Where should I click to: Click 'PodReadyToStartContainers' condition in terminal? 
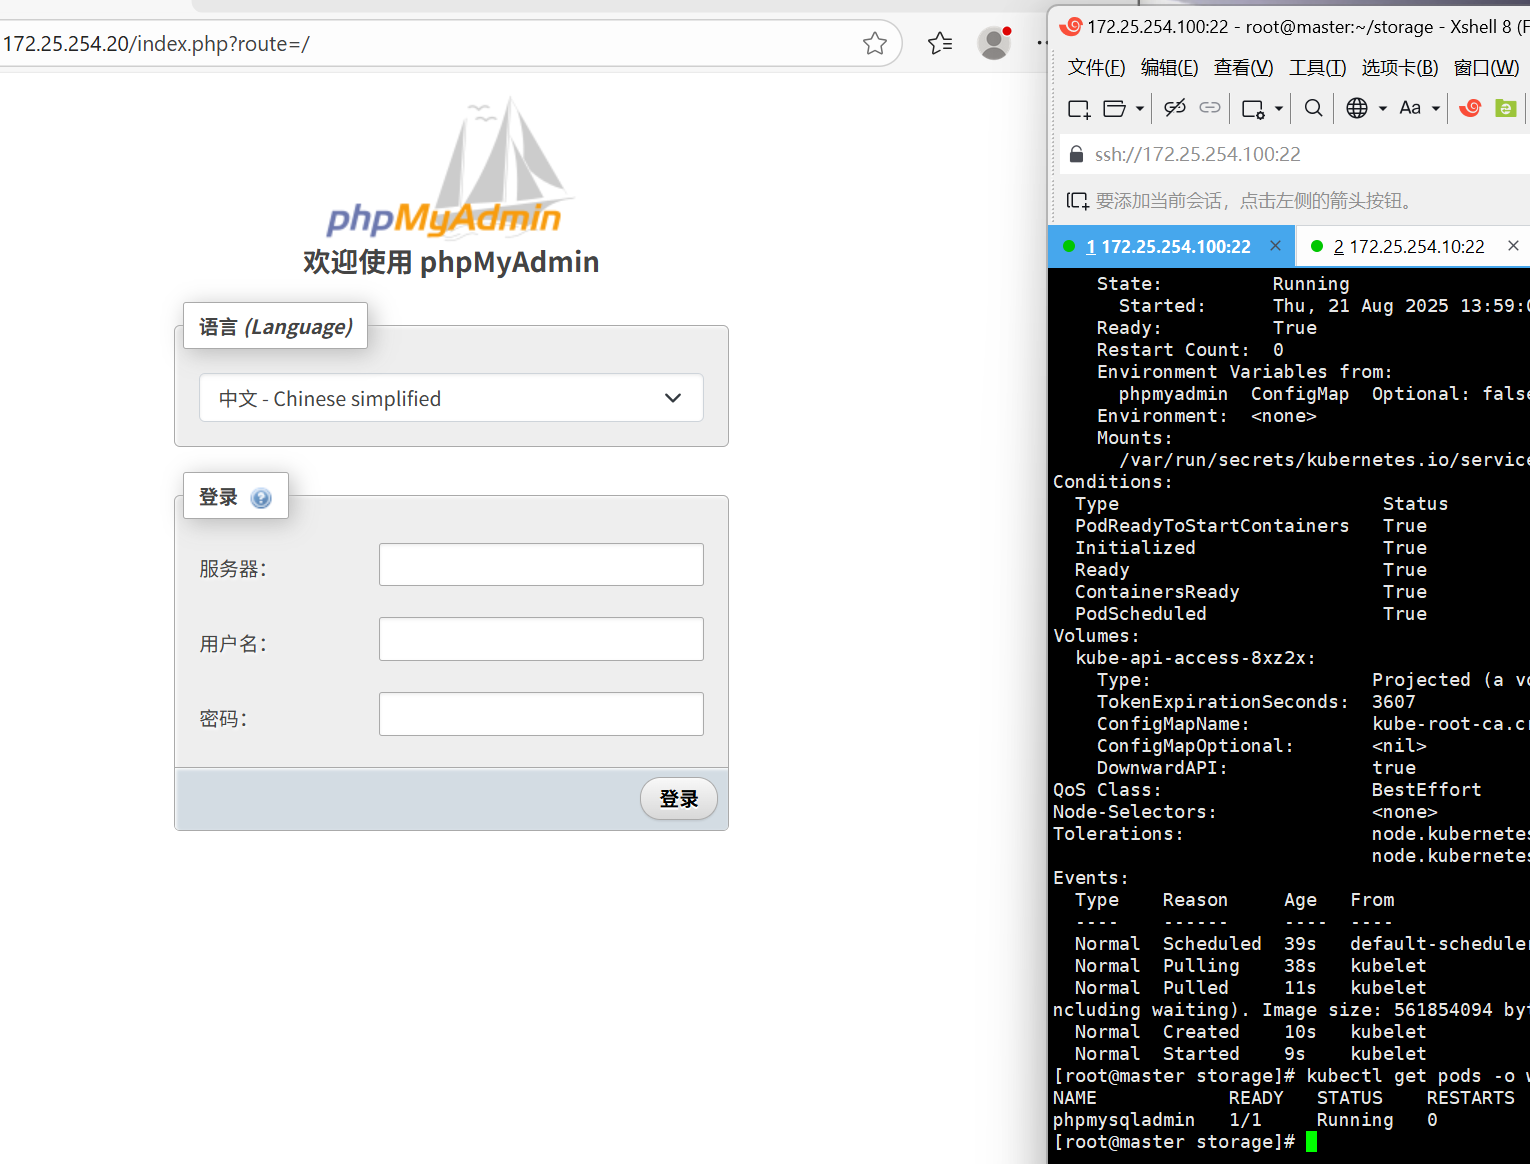click(1212, 526)
